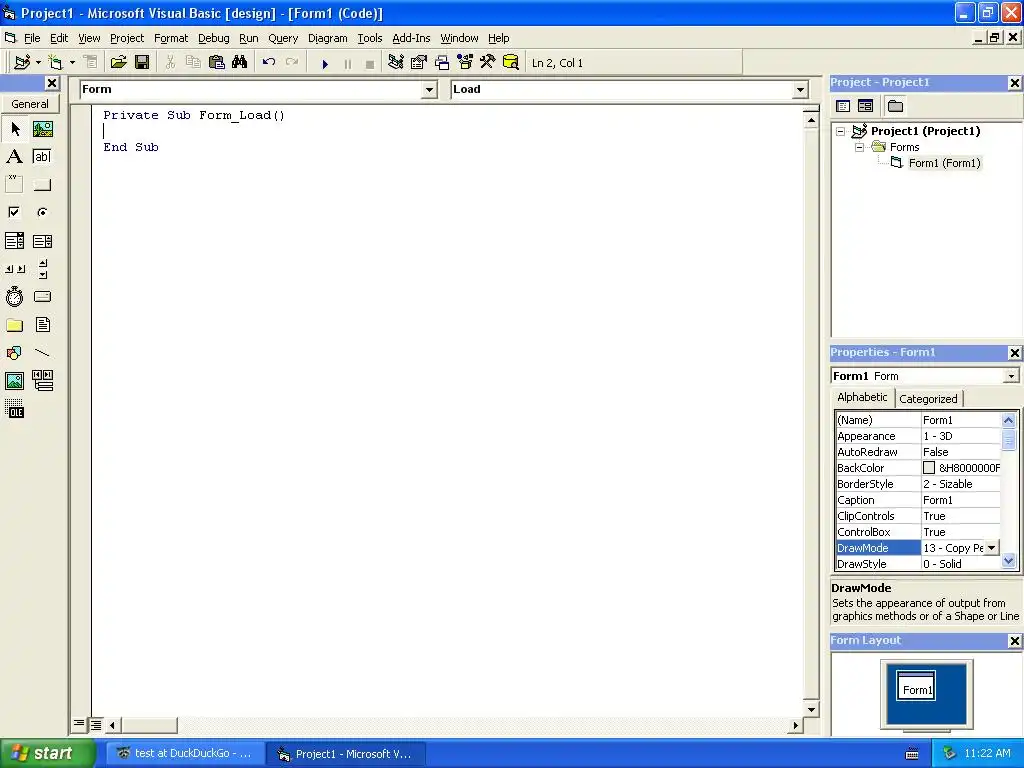Select the Frame control tool
The height and width of the screenshot is (768, 1024).
point(15,185)
